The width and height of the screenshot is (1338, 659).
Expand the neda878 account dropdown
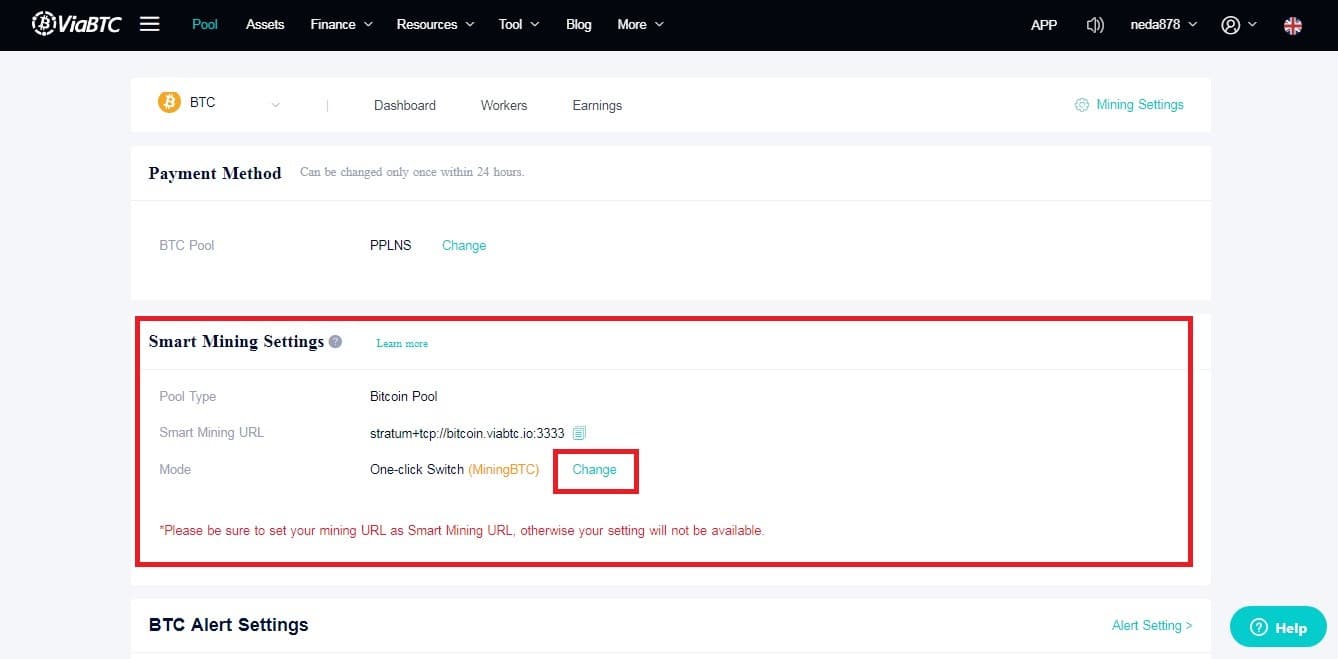coord(1163,25)
